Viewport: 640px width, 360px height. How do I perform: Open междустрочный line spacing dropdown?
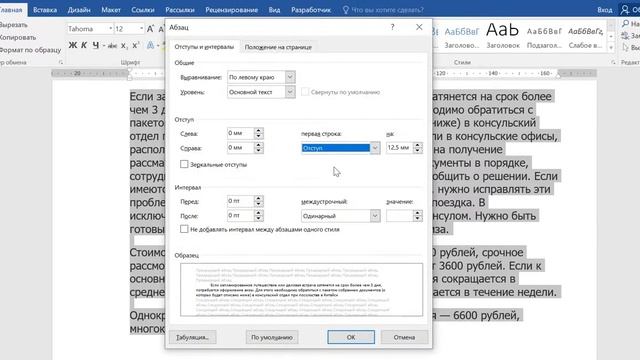tap(375, 216)
